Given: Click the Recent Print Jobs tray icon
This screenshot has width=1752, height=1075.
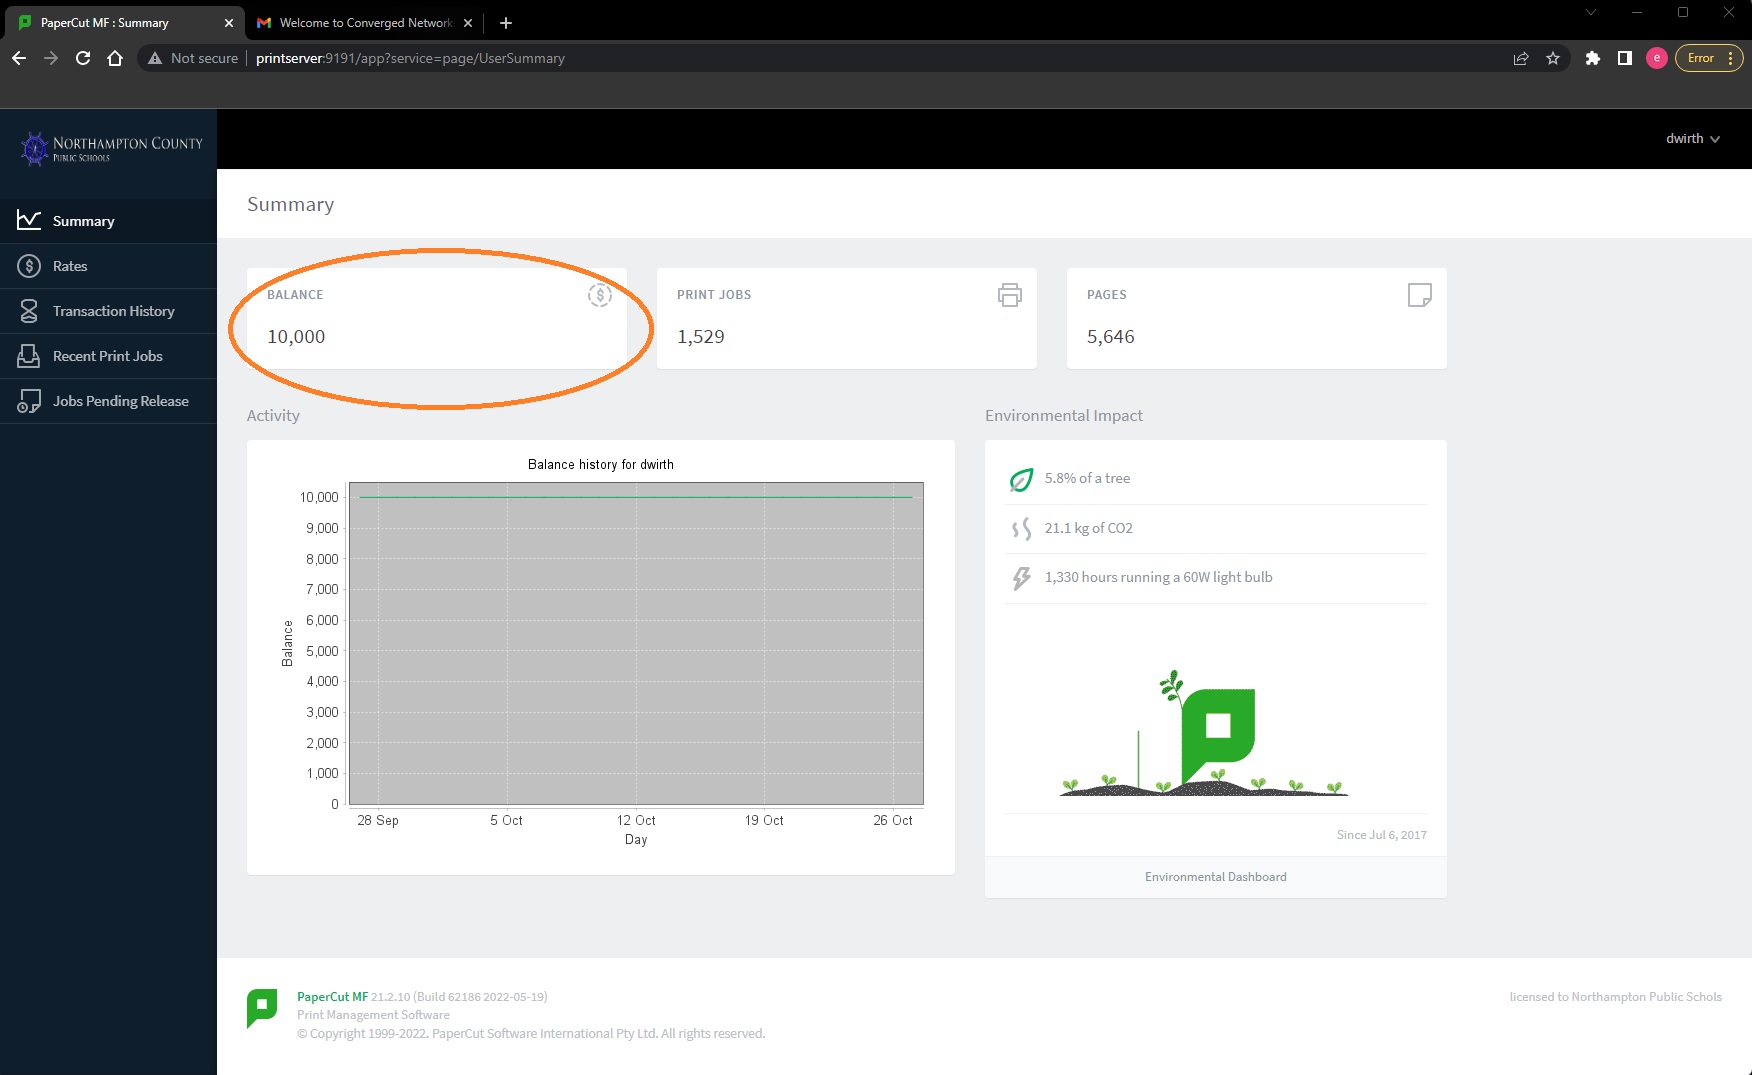Looking at the screenshot, I should pos(29,356).
